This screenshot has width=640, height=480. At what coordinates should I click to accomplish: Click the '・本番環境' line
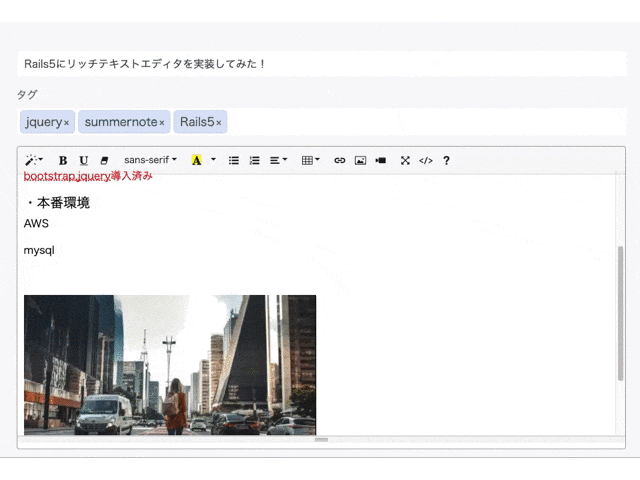[x=57, y=203]
